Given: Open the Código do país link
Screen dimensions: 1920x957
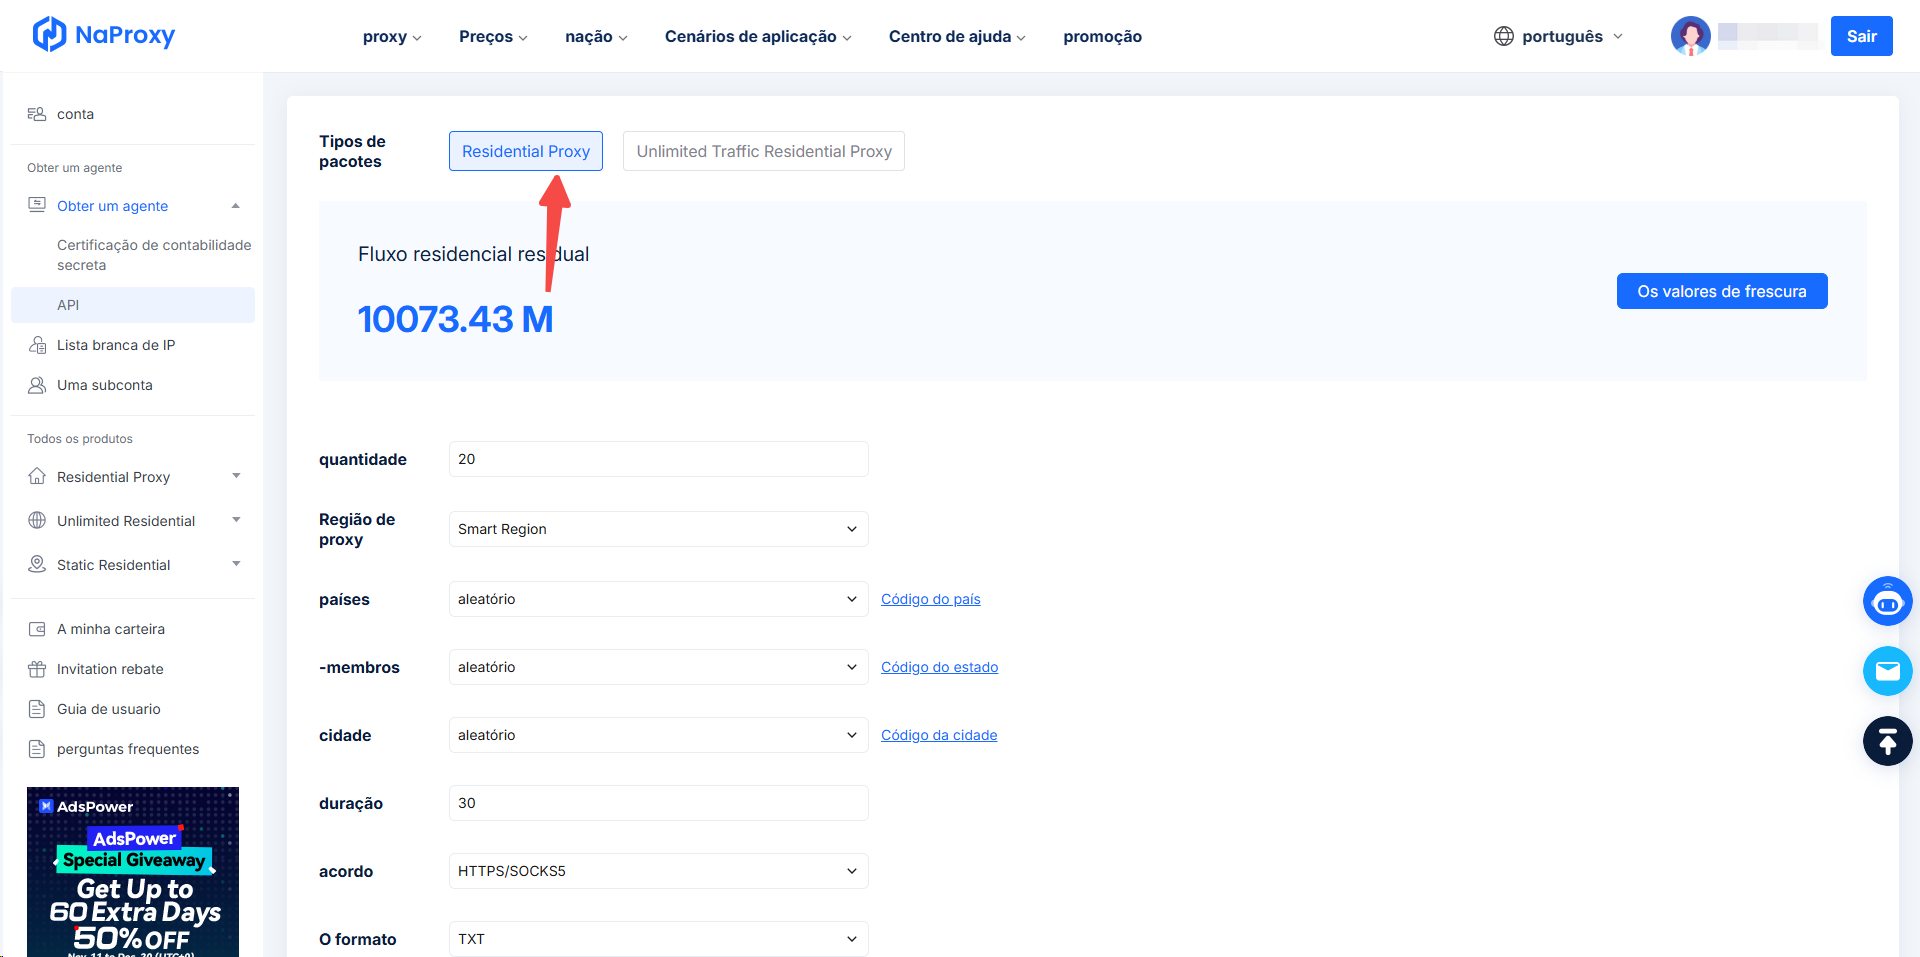Looking at the screenshot, I should pyautogui.click(x=931, y=599).
